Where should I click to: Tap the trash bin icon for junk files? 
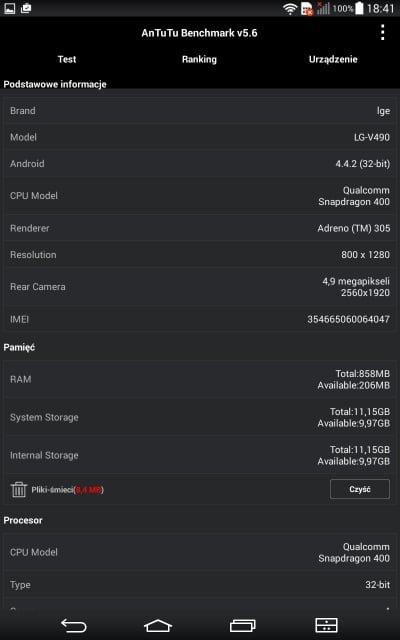[18, 489]
